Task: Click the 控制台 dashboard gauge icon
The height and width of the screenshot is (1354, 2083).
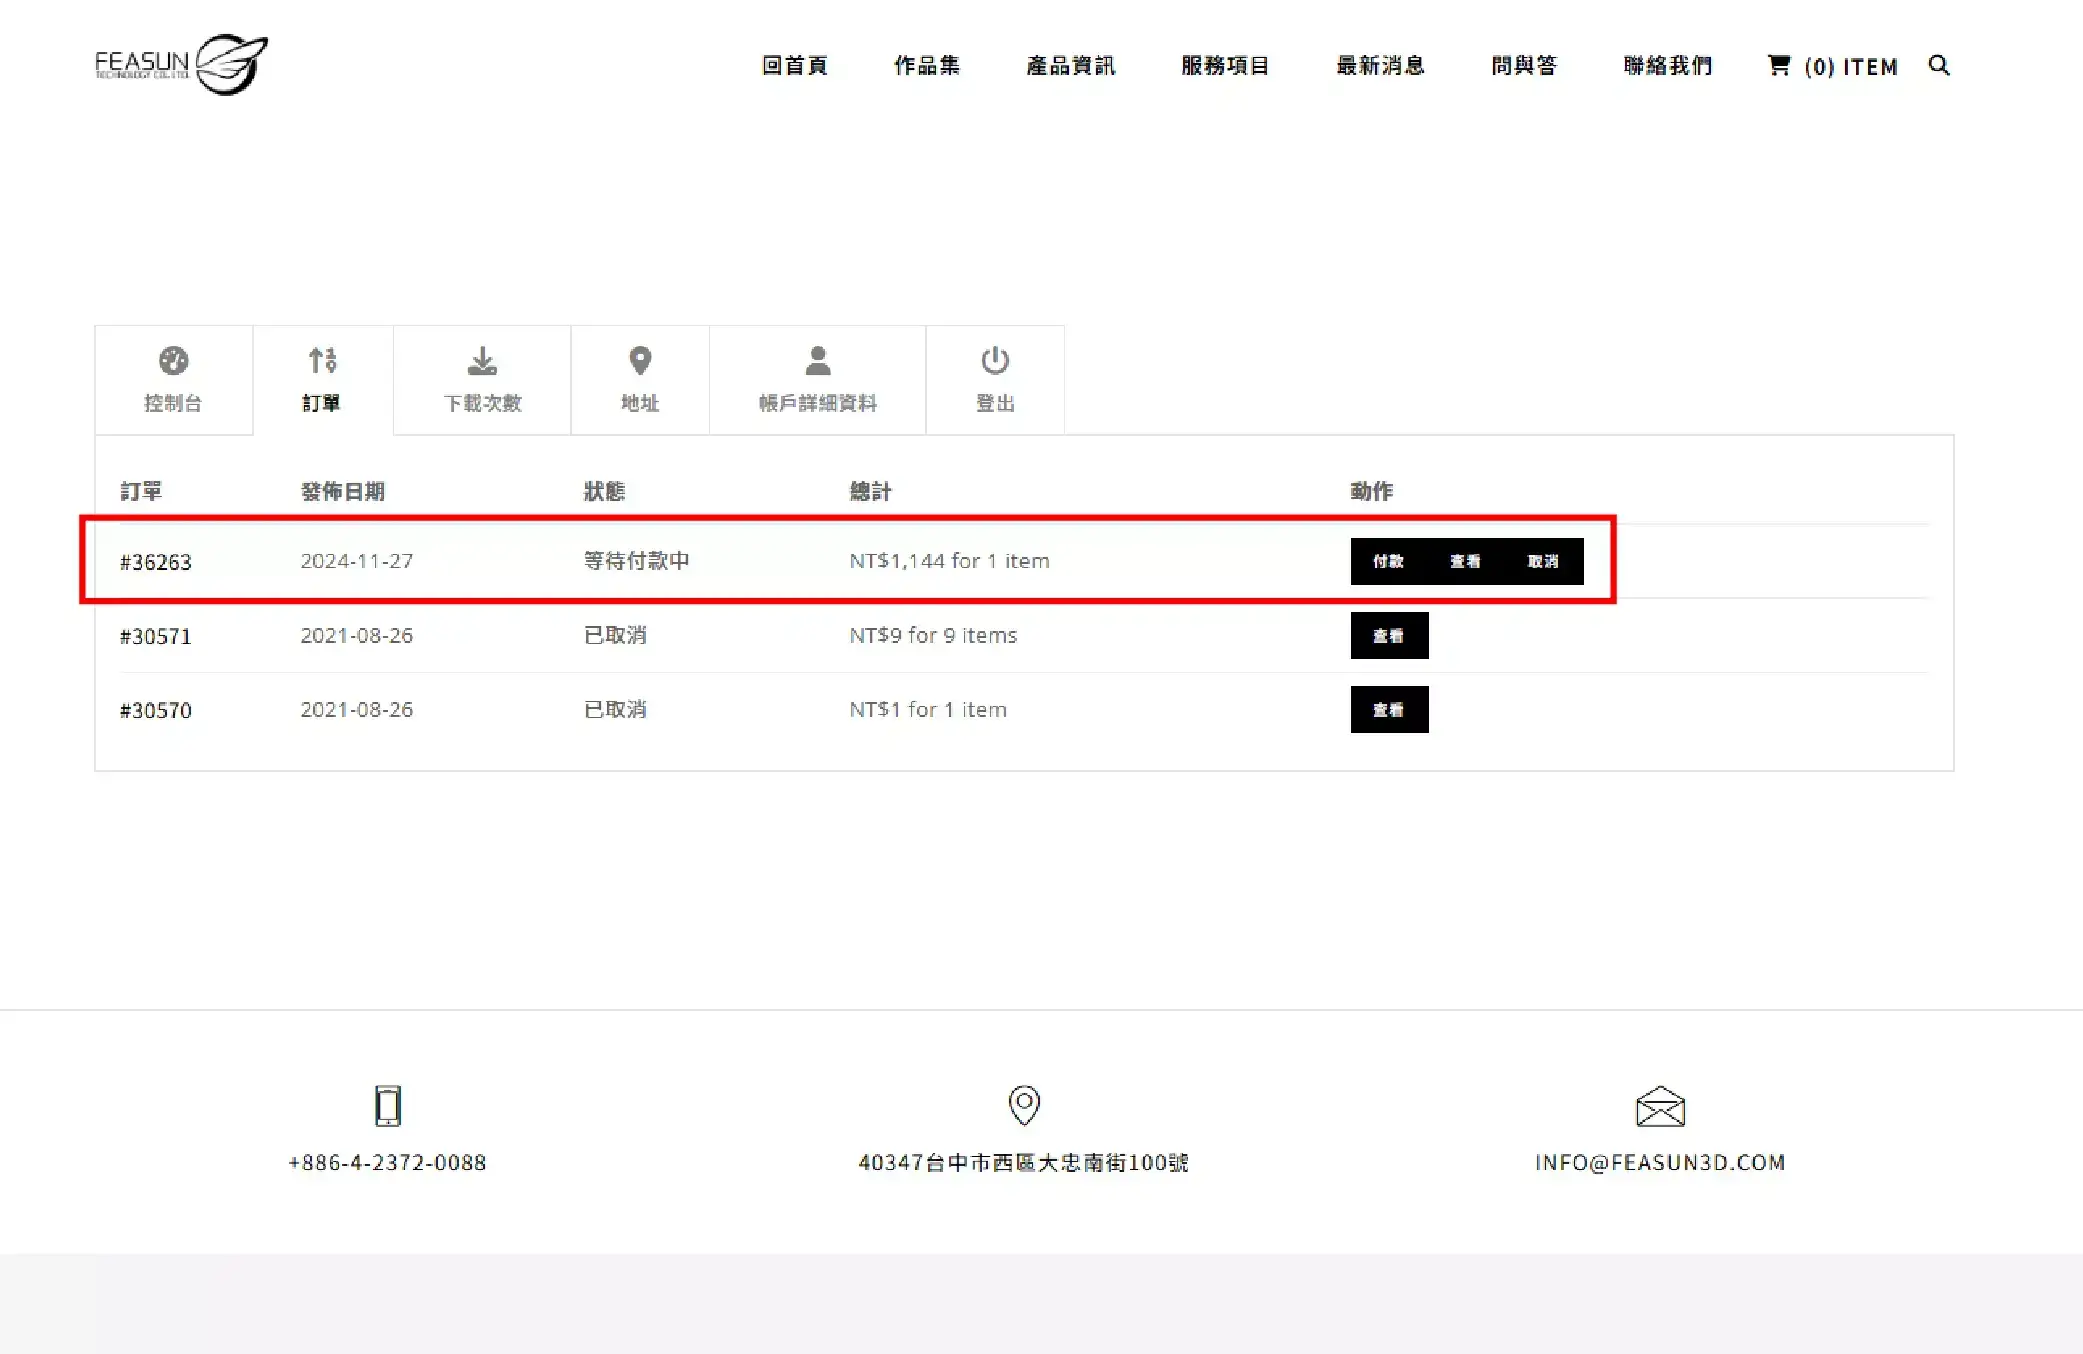Action: [x=173, y=360]
